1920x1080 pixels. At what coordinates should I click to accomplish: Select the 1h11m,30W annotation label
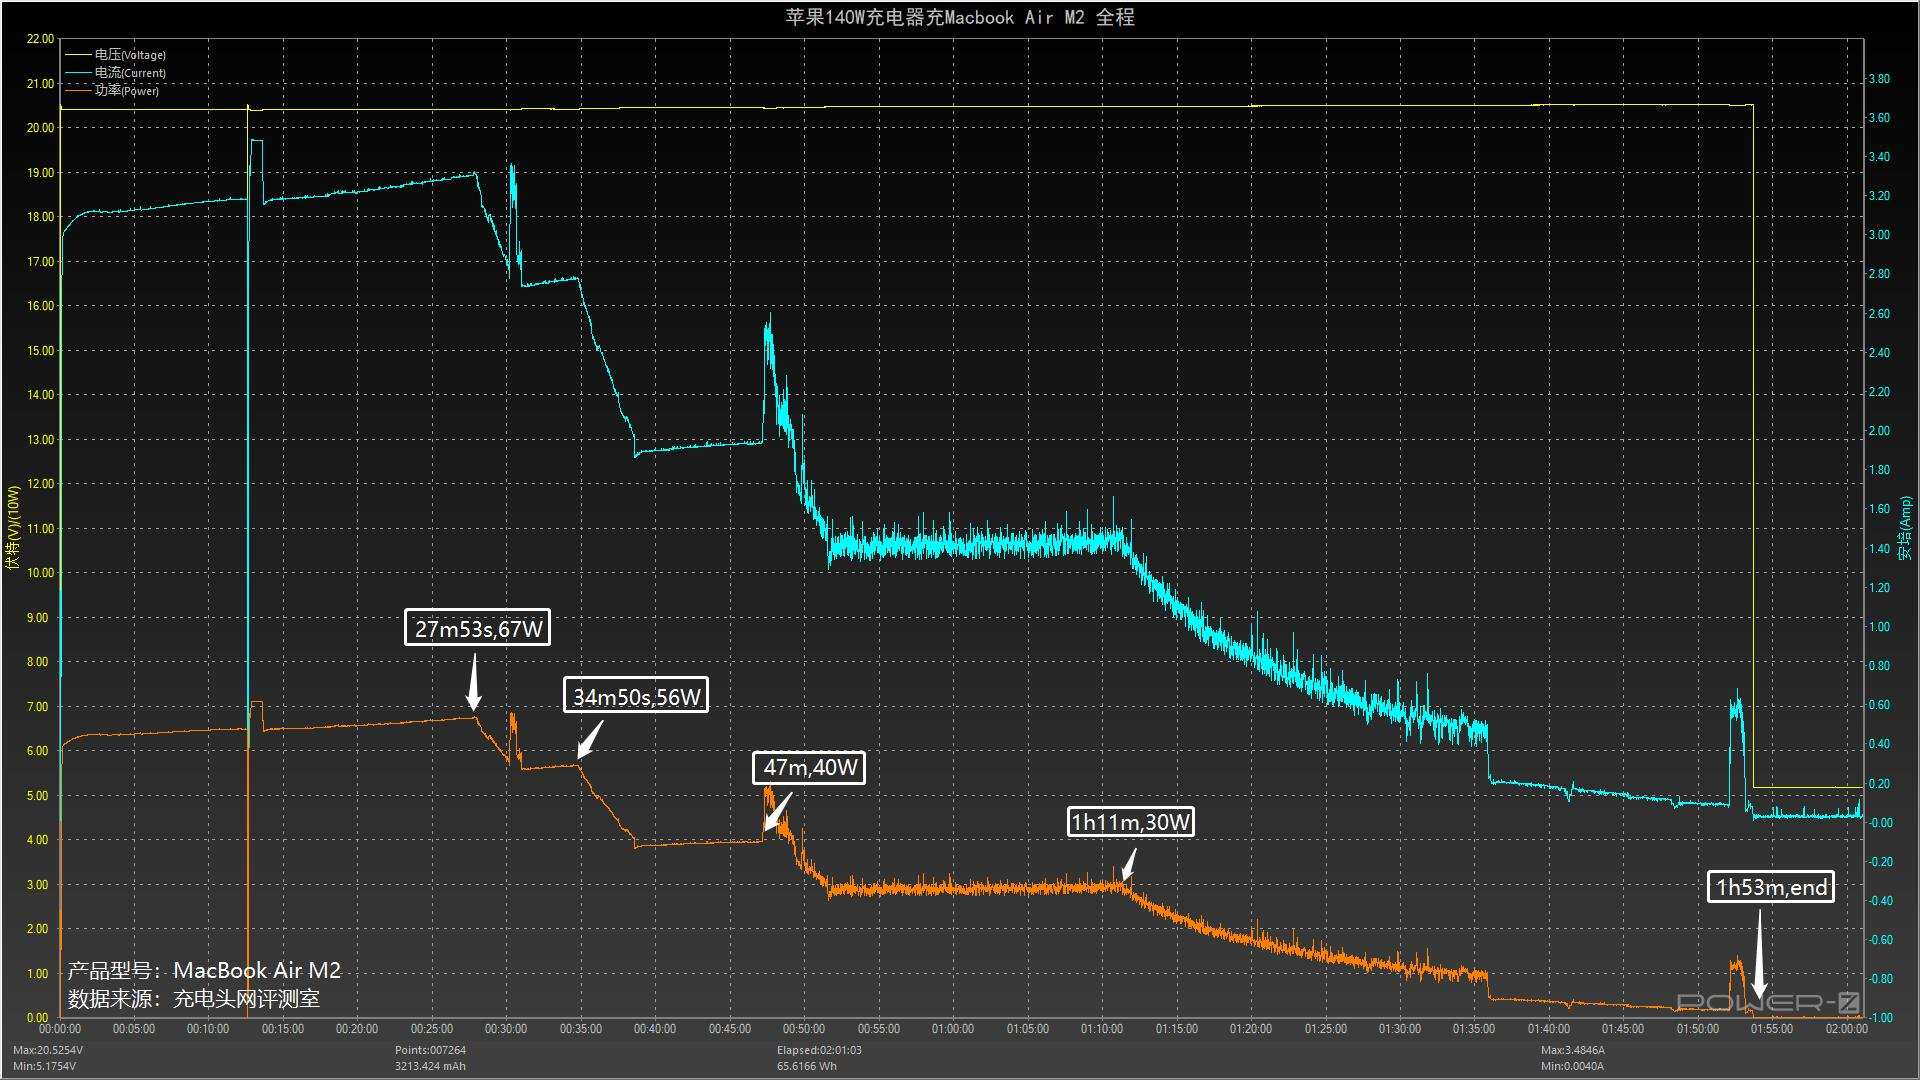[1130, 822]
